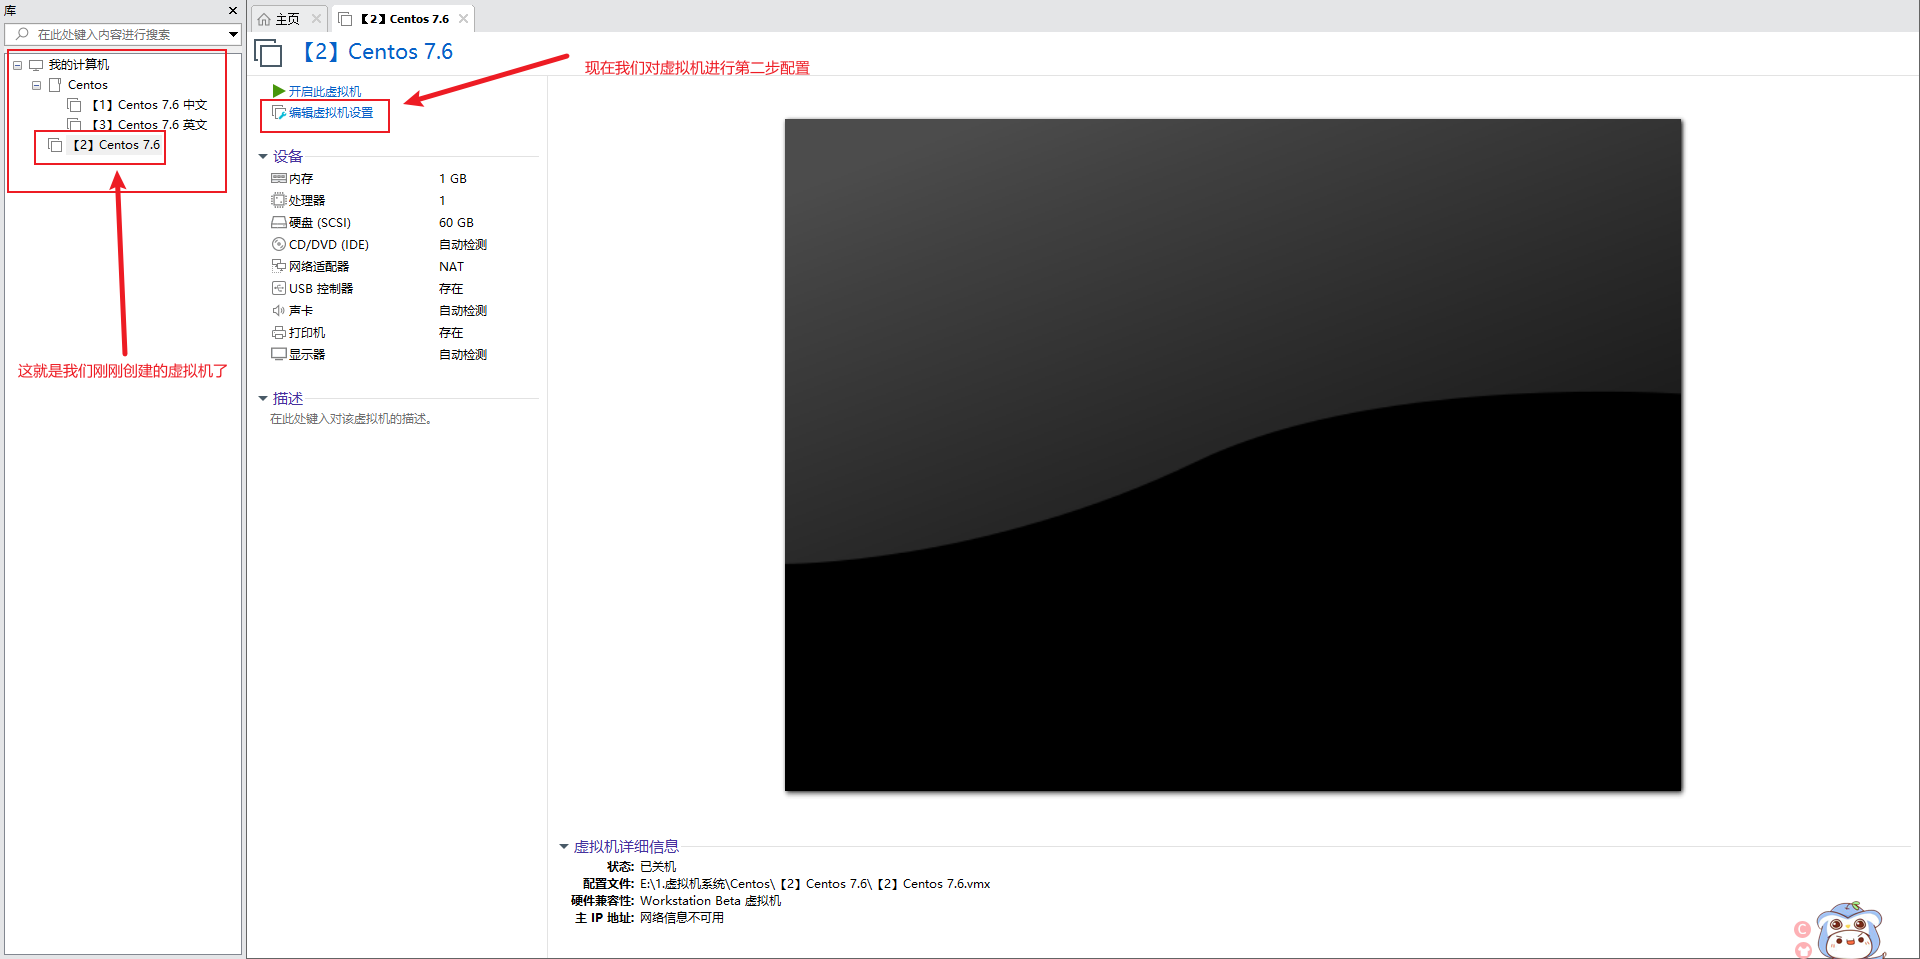Click the processor (处理器) device icon
Screen dimensions: 1920x959
[x=279, y=200]
